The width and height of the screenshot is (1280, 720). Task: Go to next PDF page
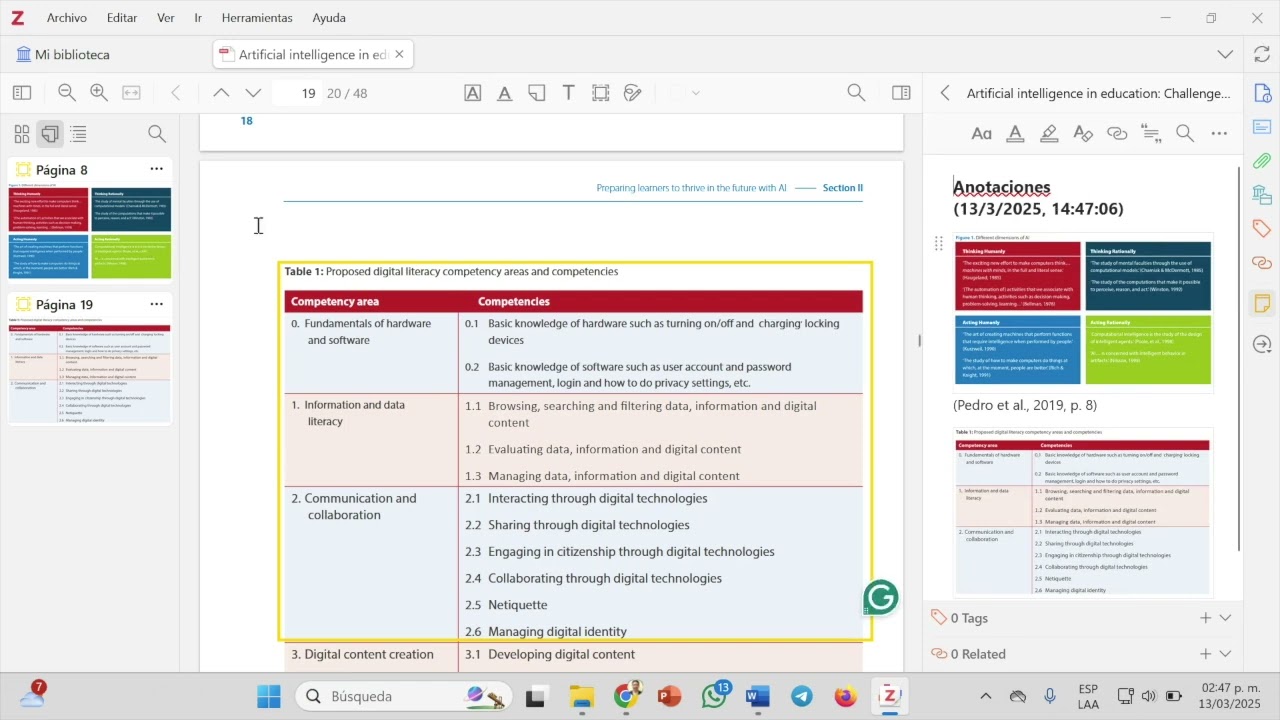tap(253, 93)
